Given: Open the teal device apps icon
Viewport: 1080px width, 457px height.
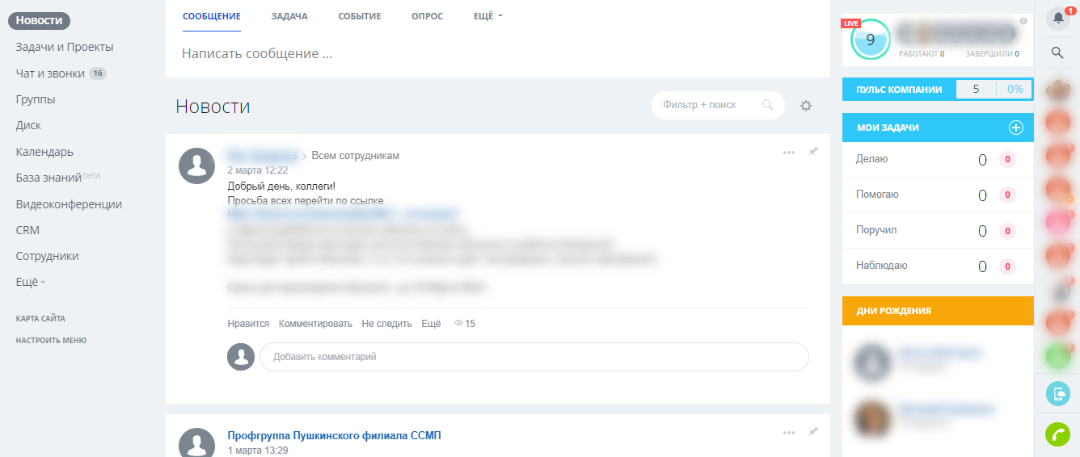Looking at the screenshot, I should (x=1057, y=394).
